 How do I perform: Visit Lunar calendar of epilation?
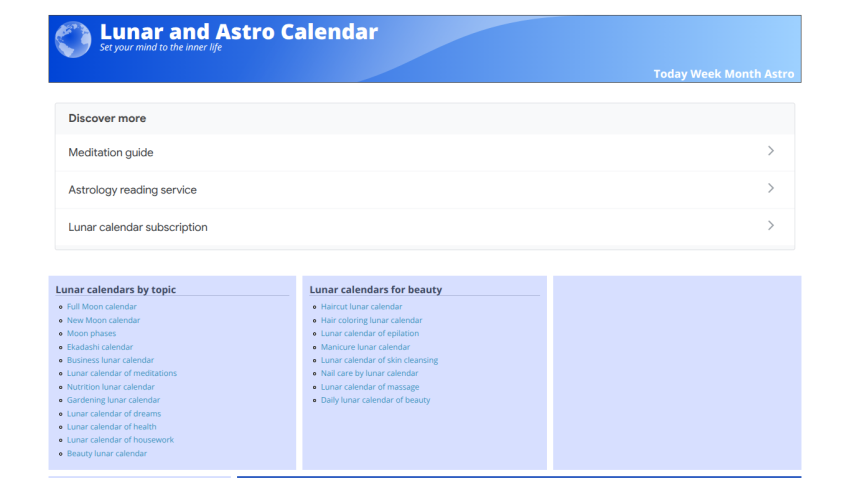(370, 333)
